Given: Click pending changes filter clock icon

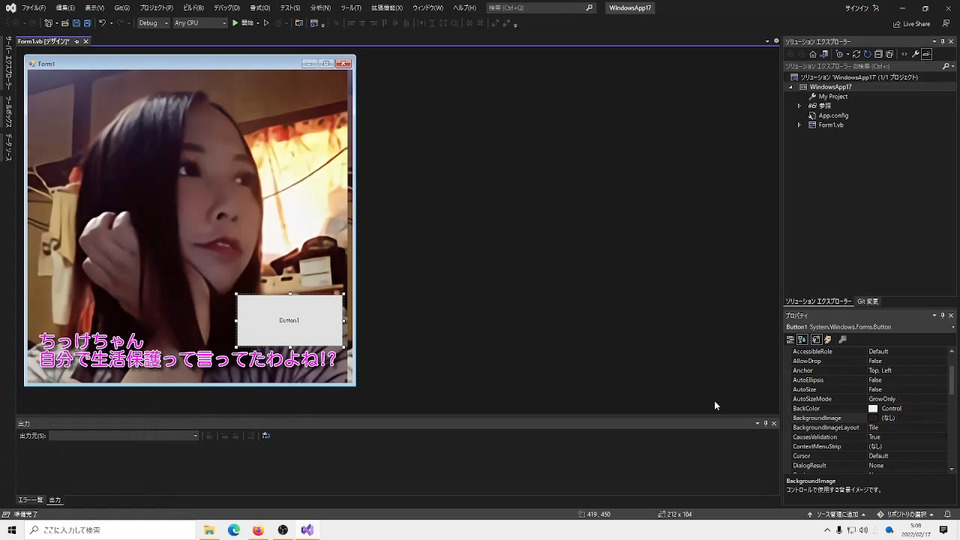Looking at the screenshot, I should 839,54.
